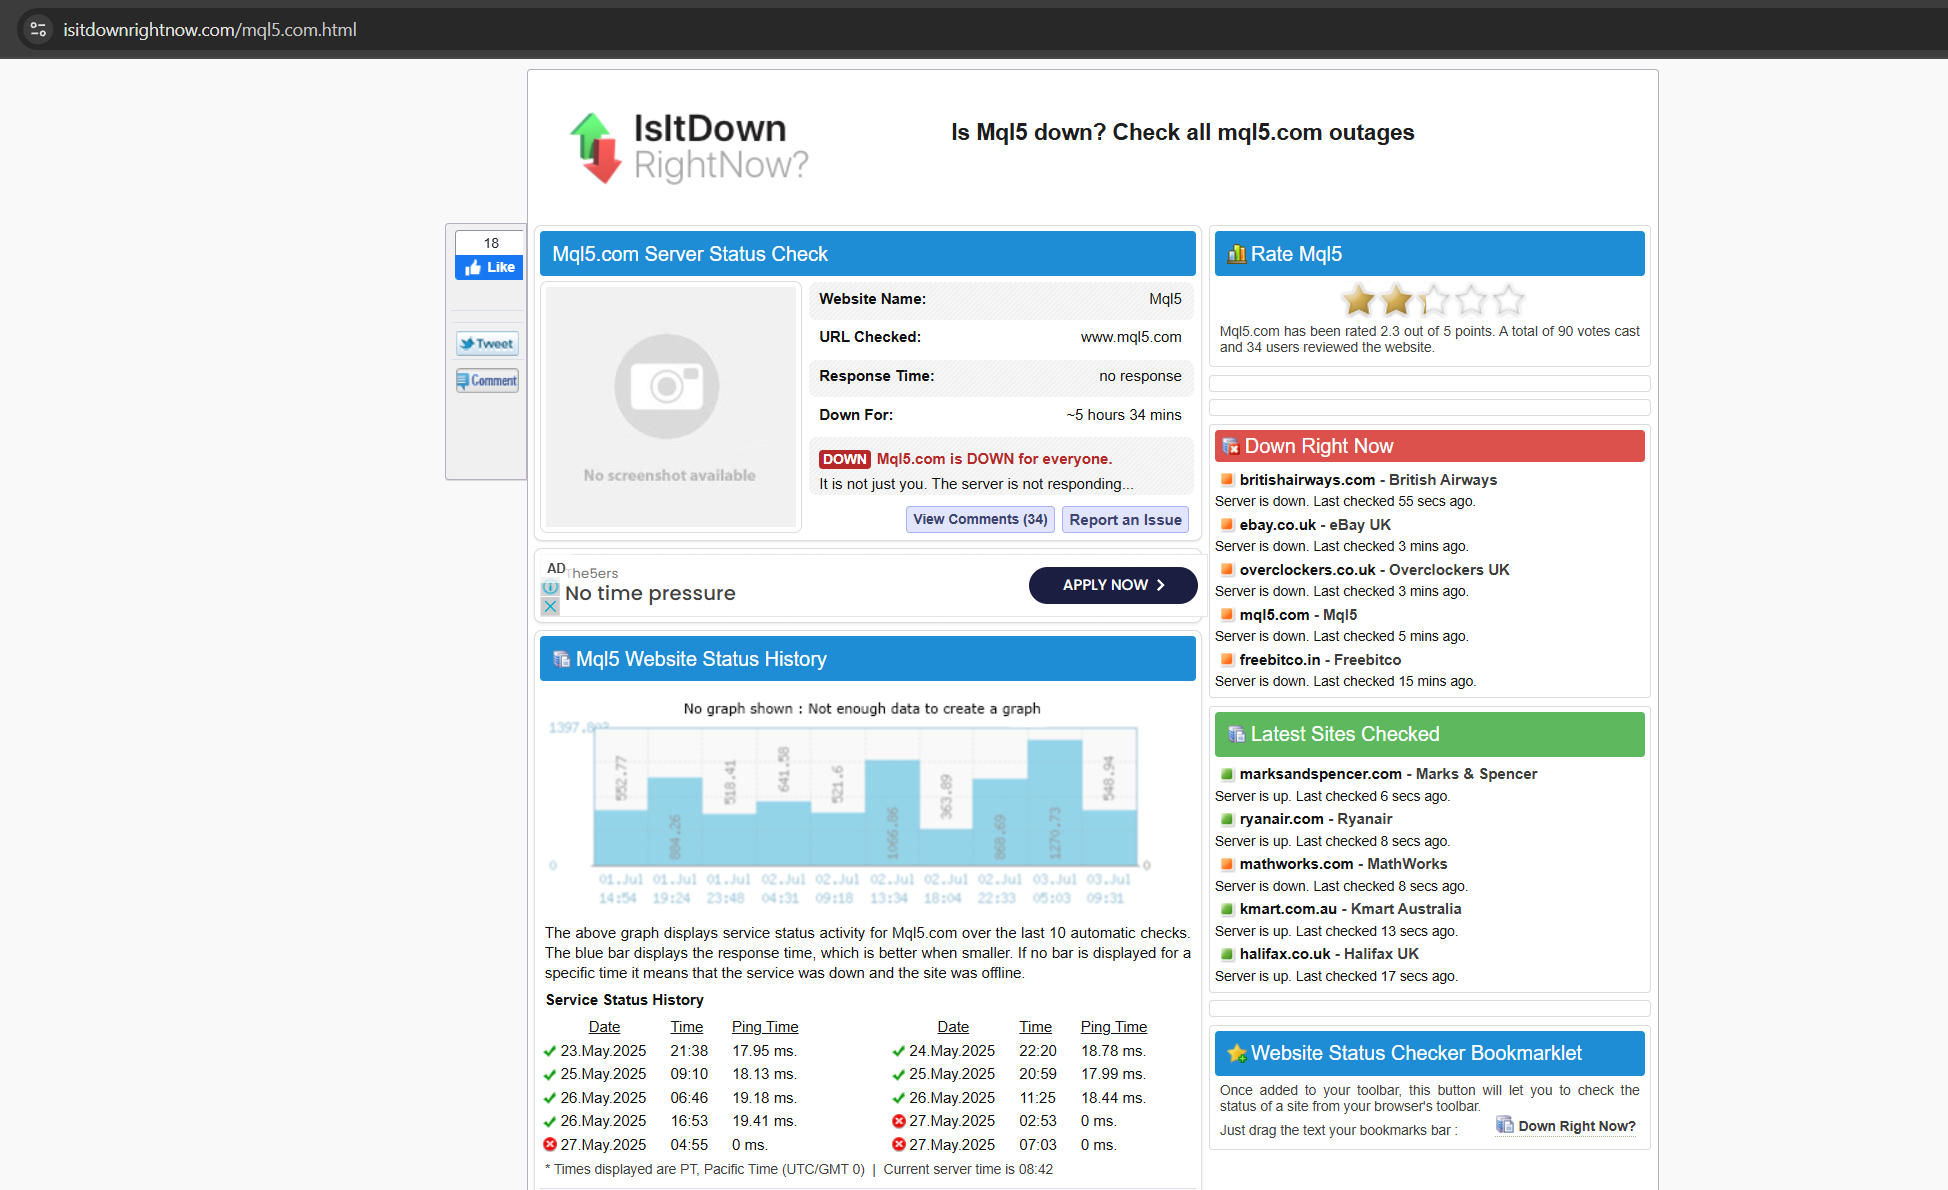Open halifax.co.uk link
This screenshot has height=1190, width=1948.
pyautogui.click(x=1285, y=954)
